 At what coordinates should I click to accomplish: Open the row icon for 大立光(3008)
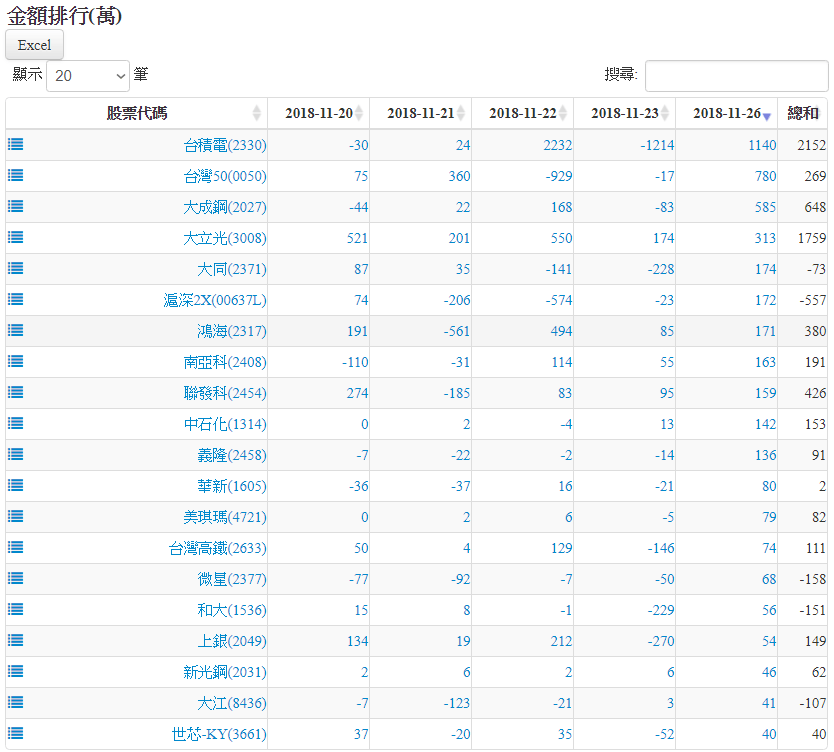click(x=16, y=237)
